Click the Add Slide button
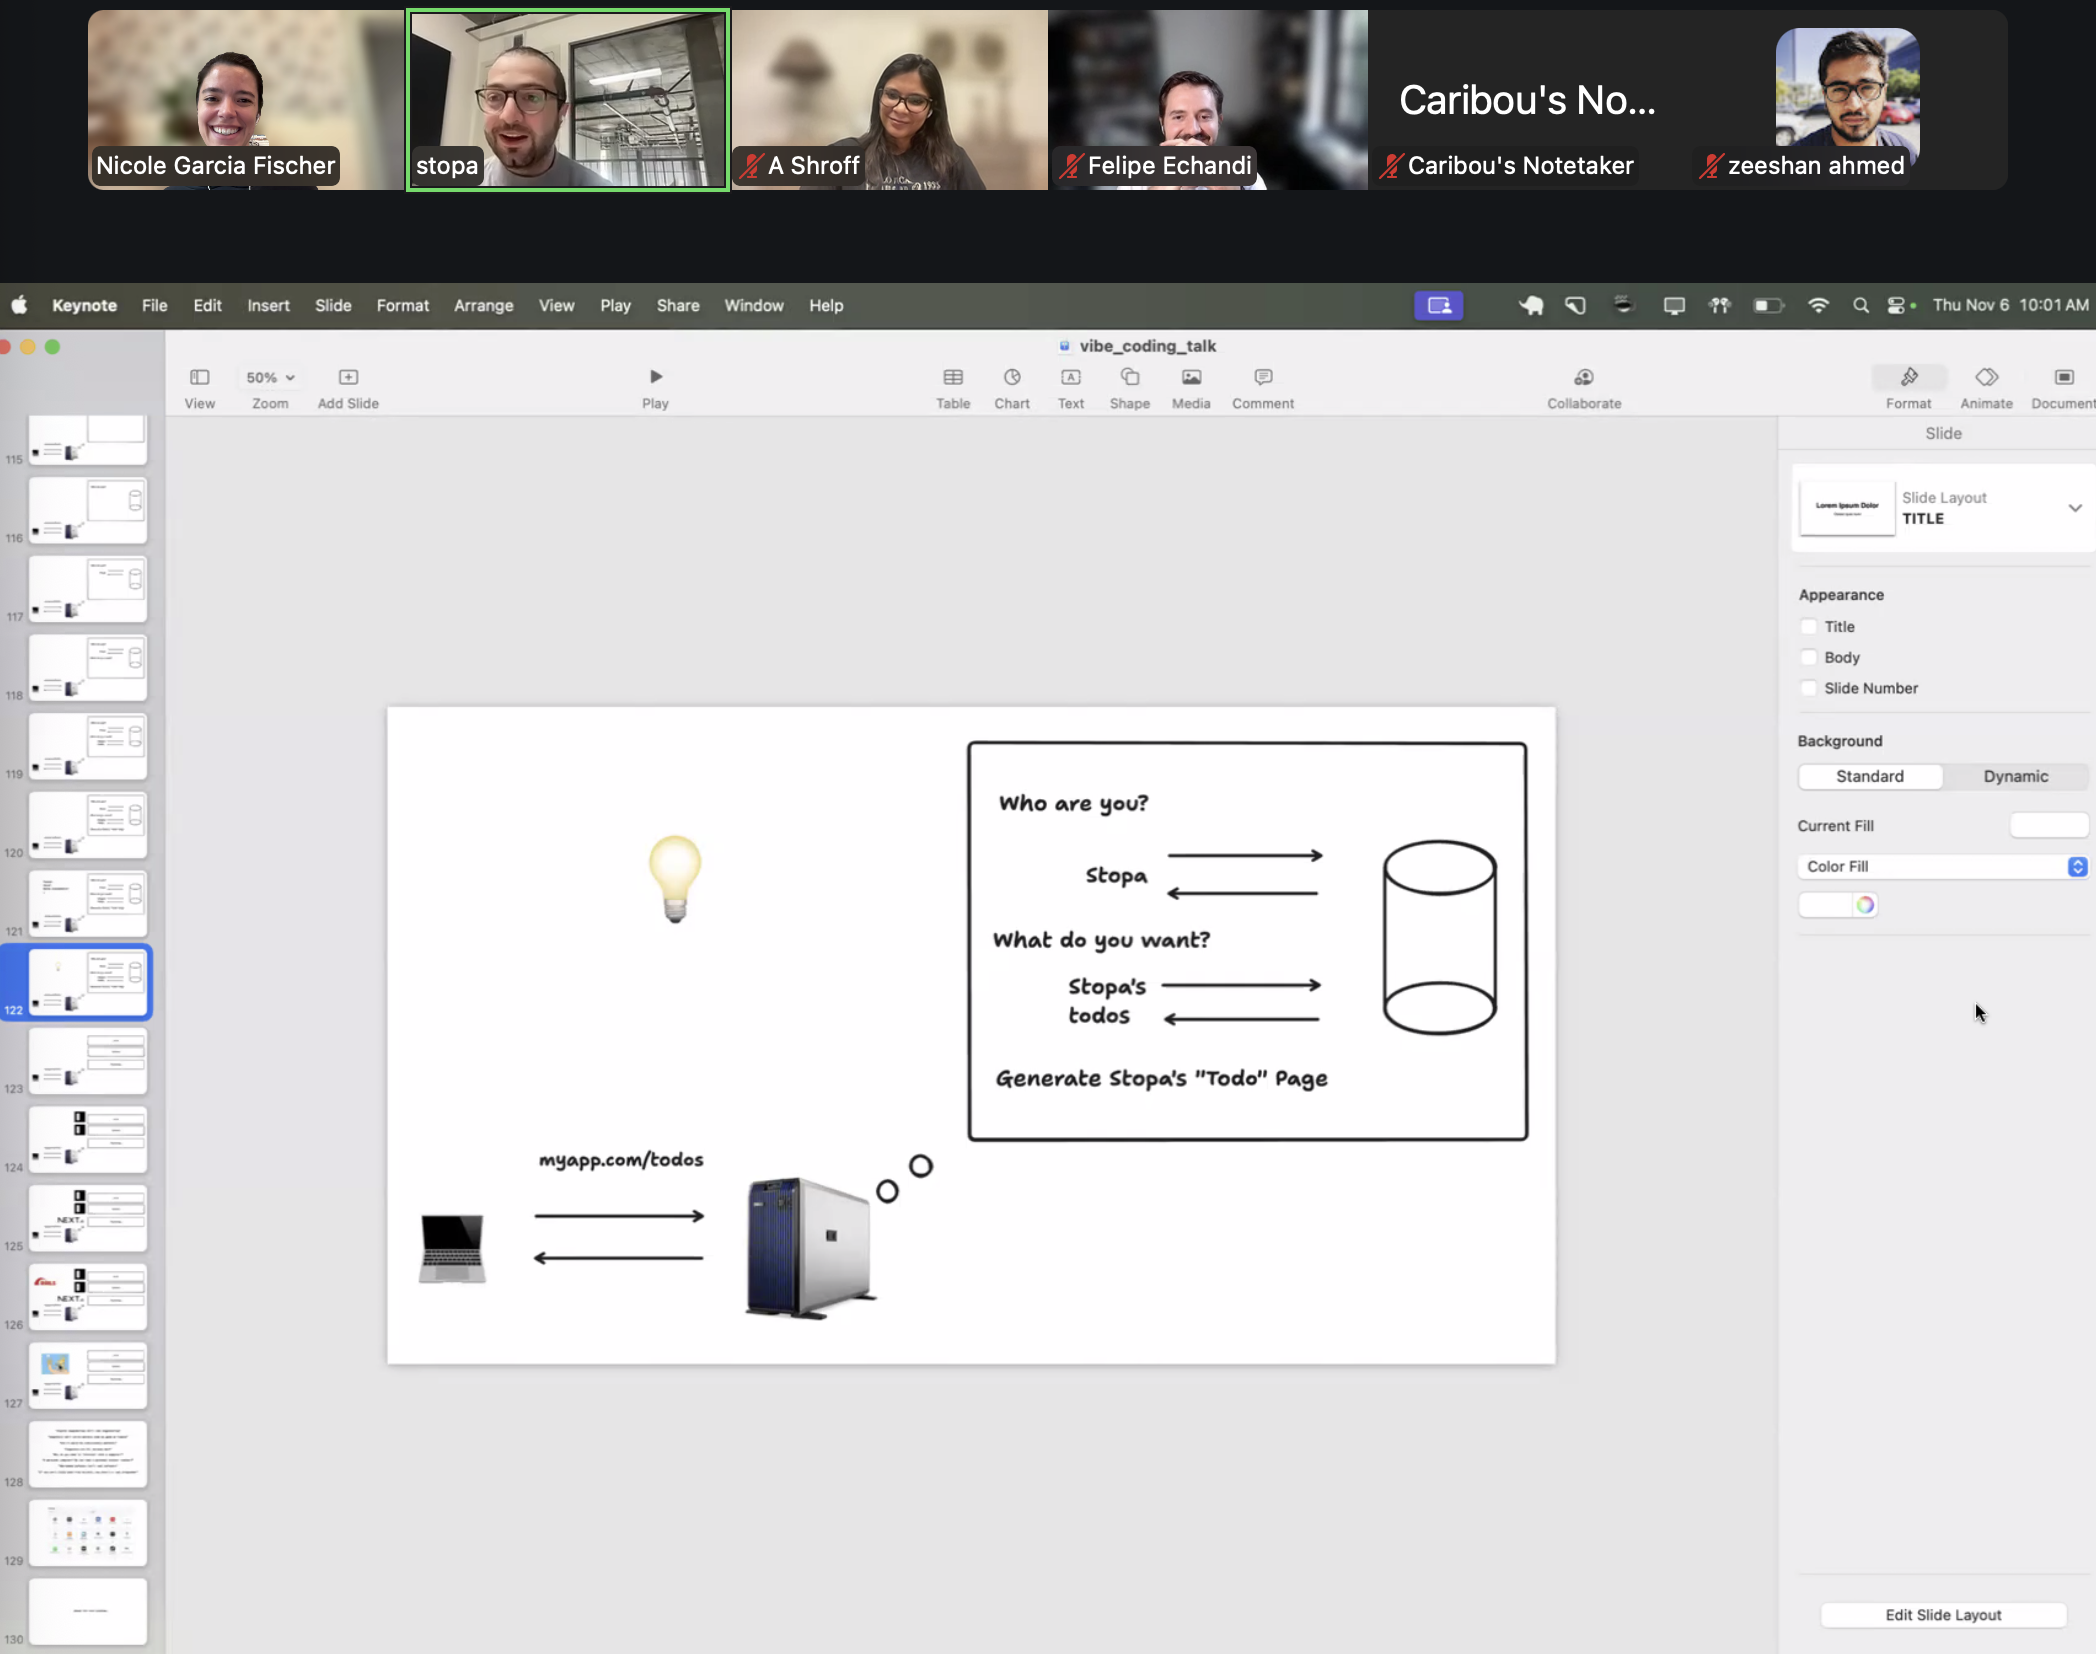2096x1654 pixels. click(x=348, y=377)
